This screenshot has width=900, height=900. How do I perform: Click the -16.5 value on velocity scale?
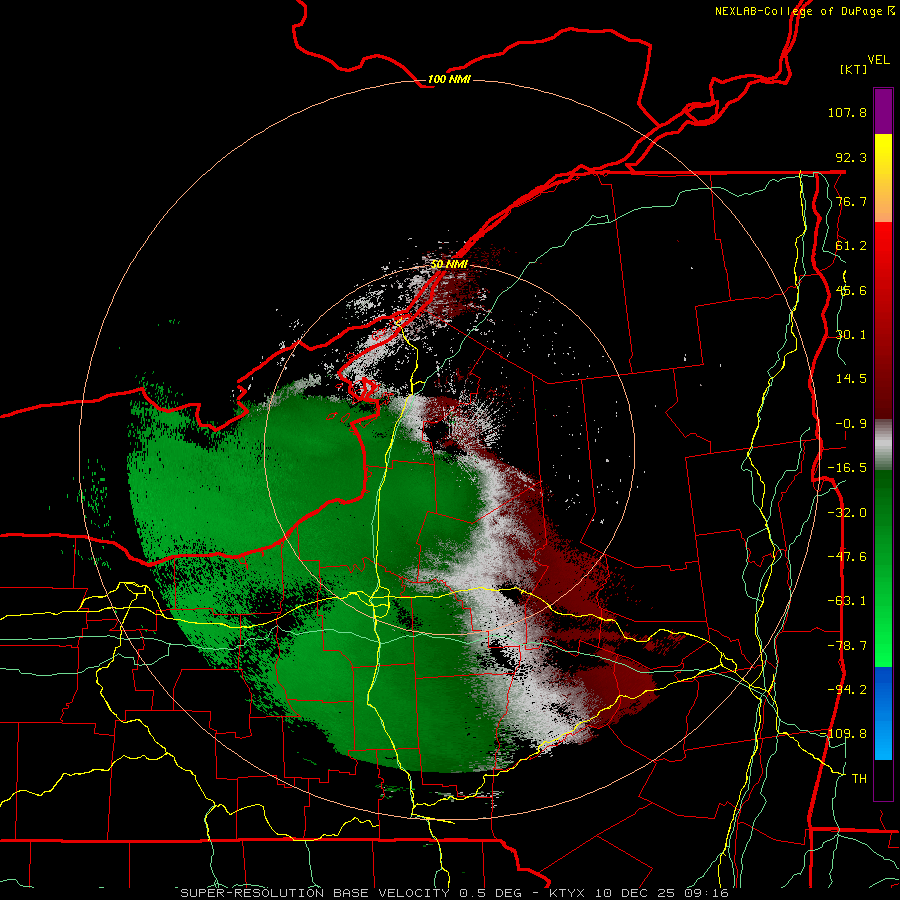pos(847,468)
